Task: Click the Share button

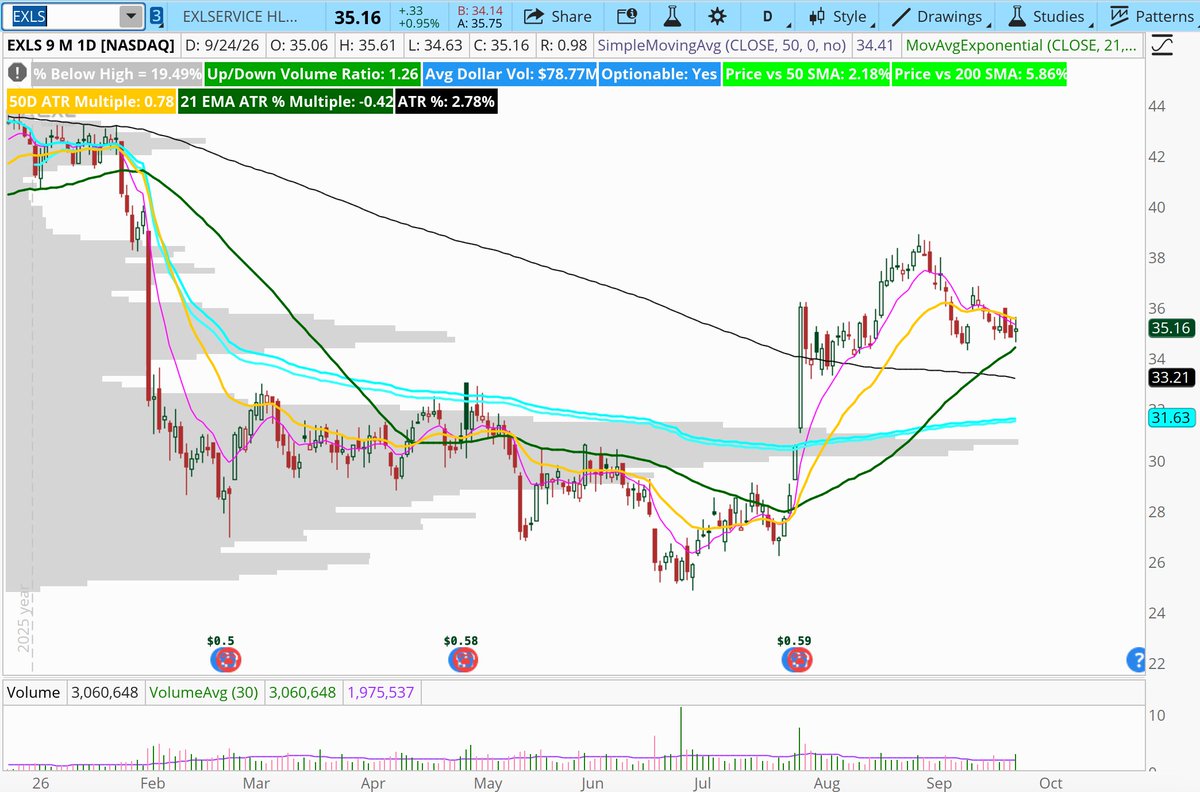Action: [x=558, y=16]
